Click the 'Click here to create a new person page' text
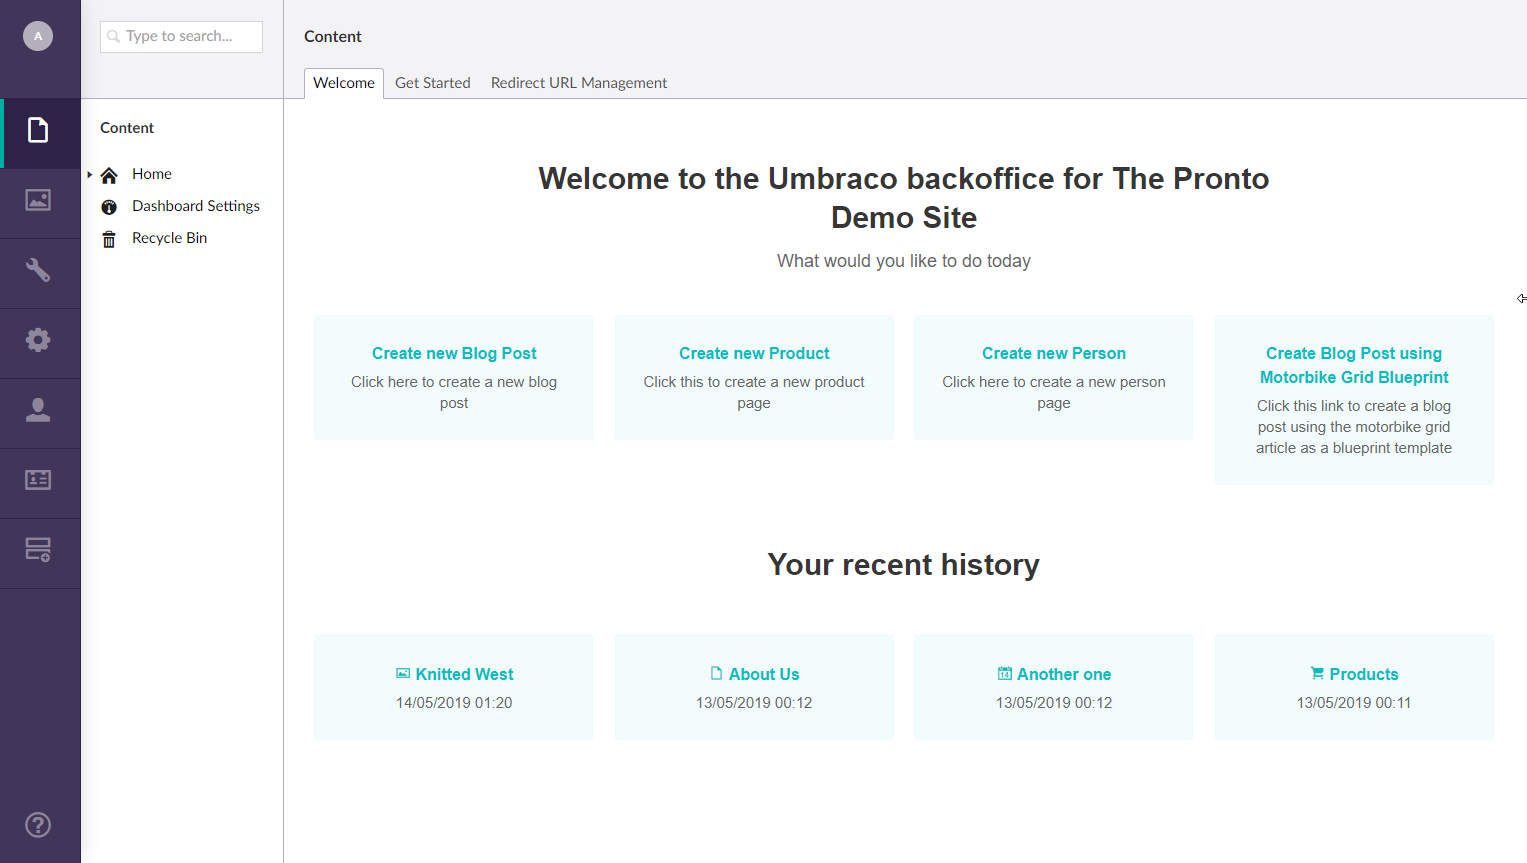Screen dimensions: 1527x863 coord(1054,392)
